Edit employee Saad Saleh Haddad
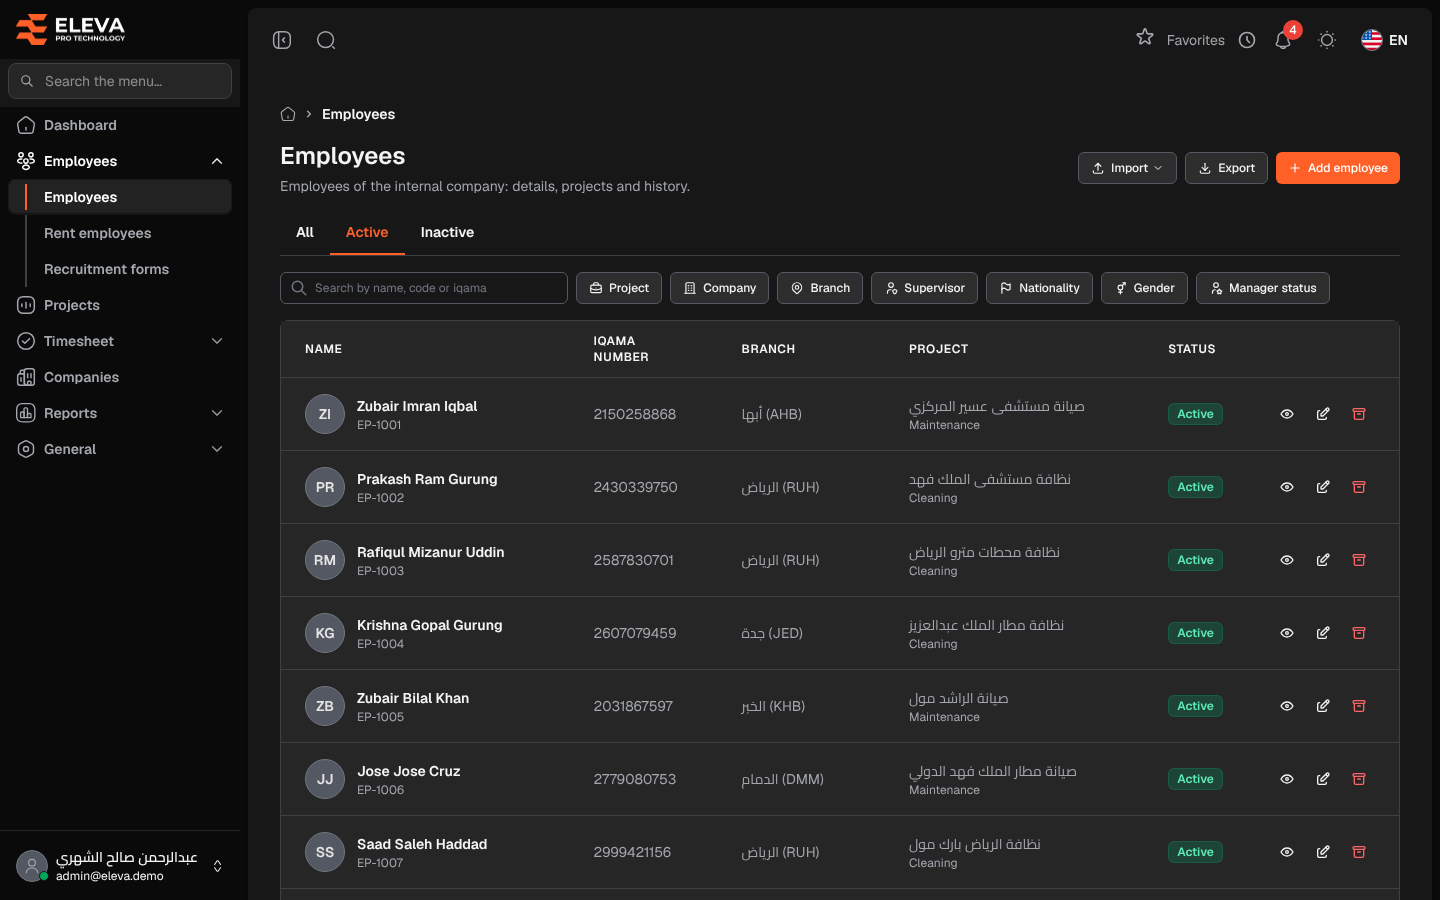1440x900 pixels. coord(1323,852)
